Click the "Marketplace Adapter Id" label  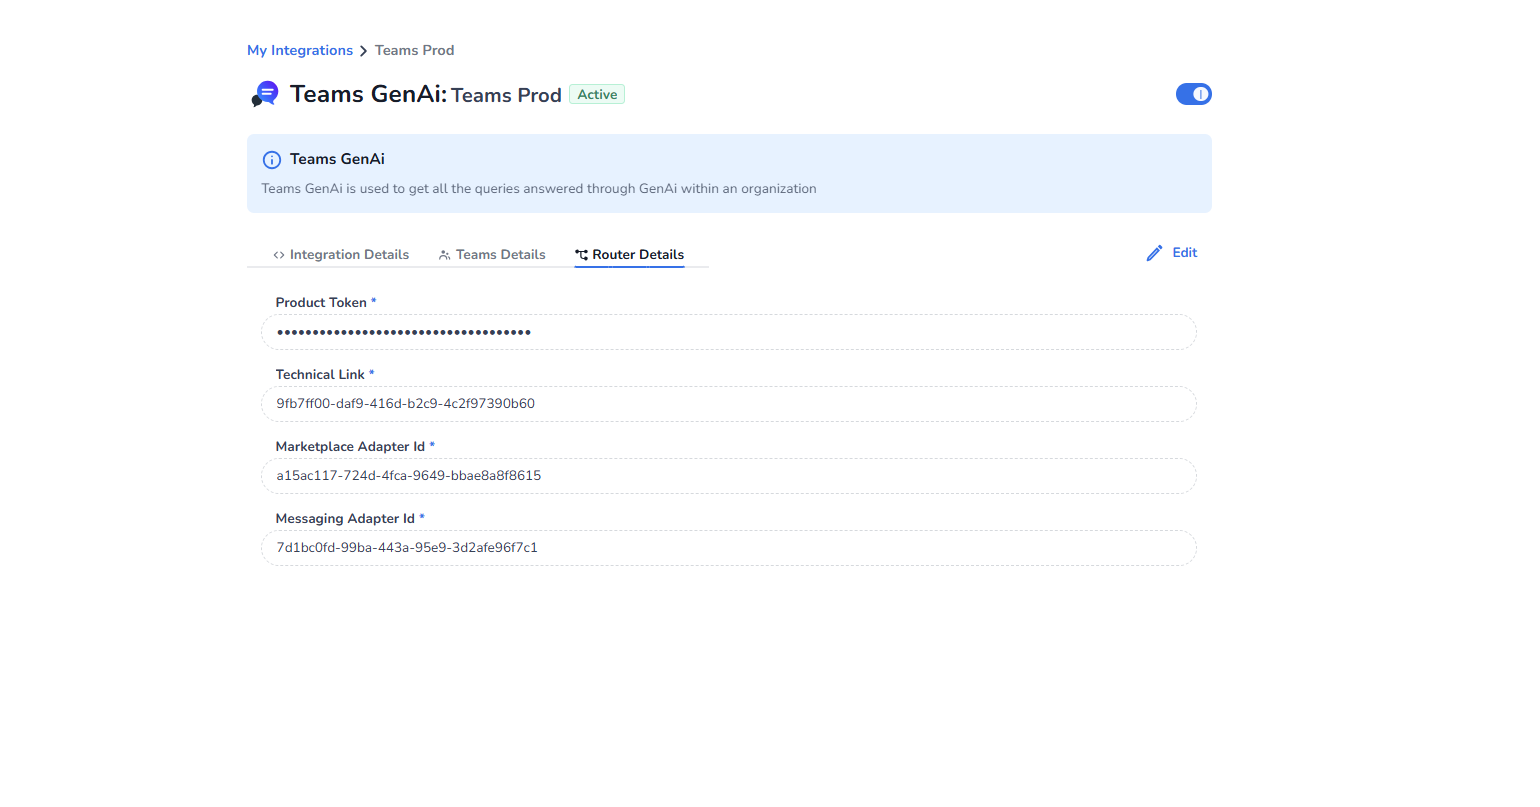(350, 447)
